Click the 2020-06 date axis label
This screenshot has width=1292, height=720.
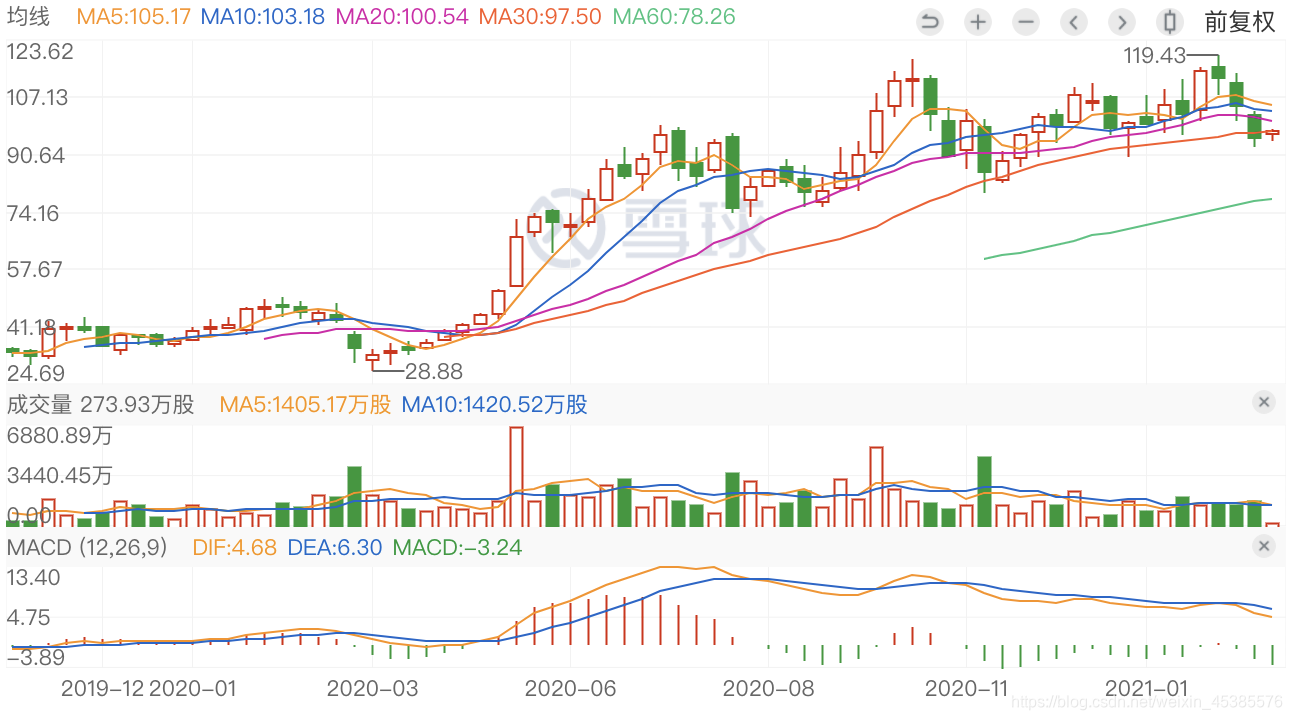click(569, 688)
